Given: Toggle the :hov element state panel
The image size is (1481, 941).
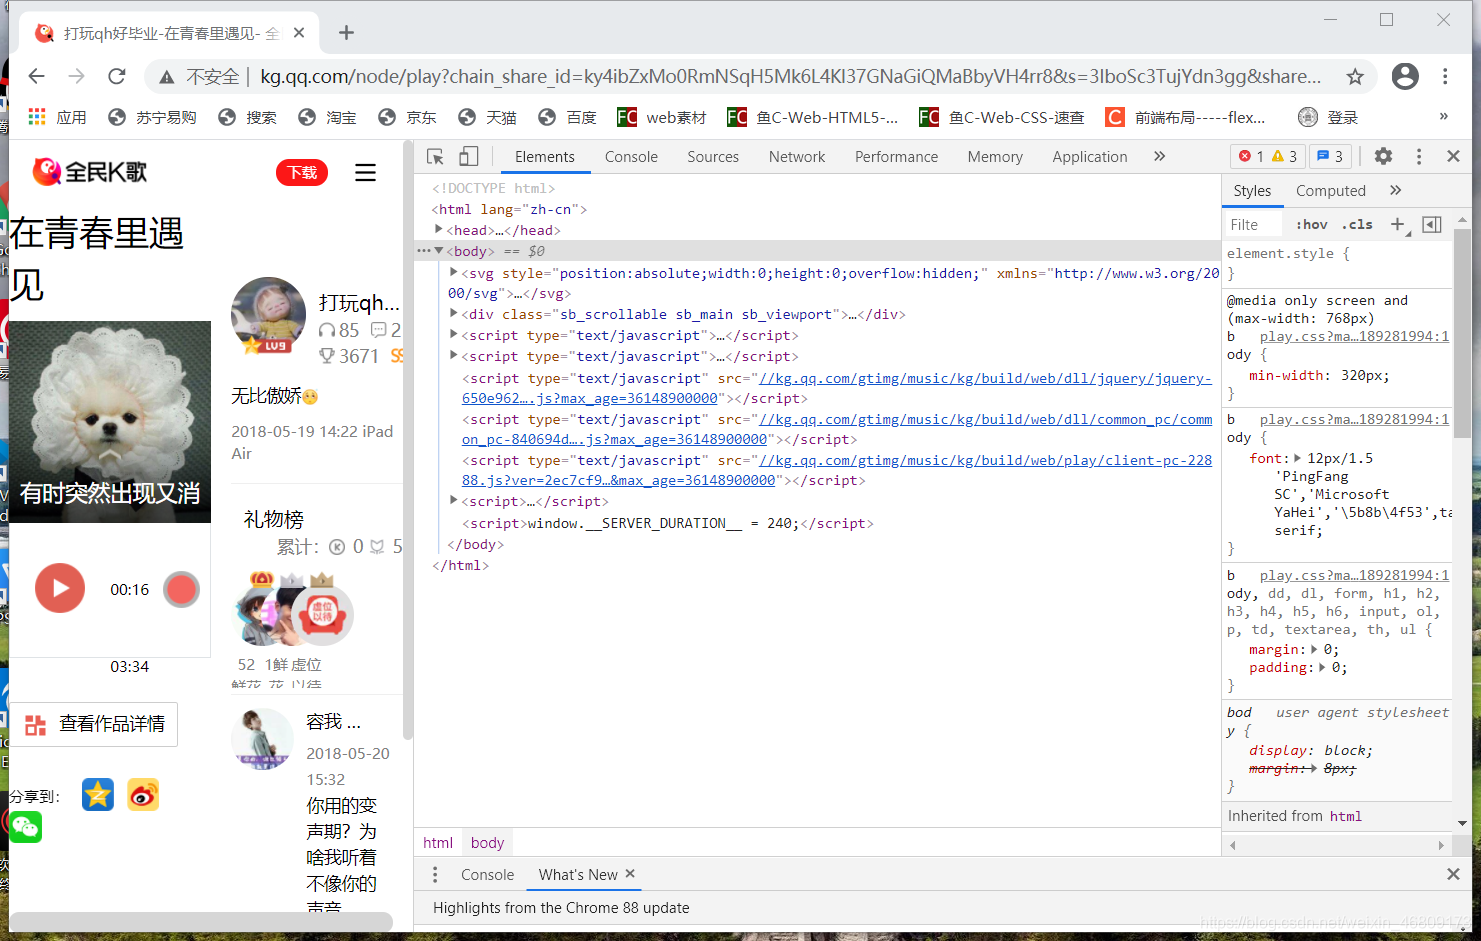Looking at the screenshot, I should (1311, 224).
